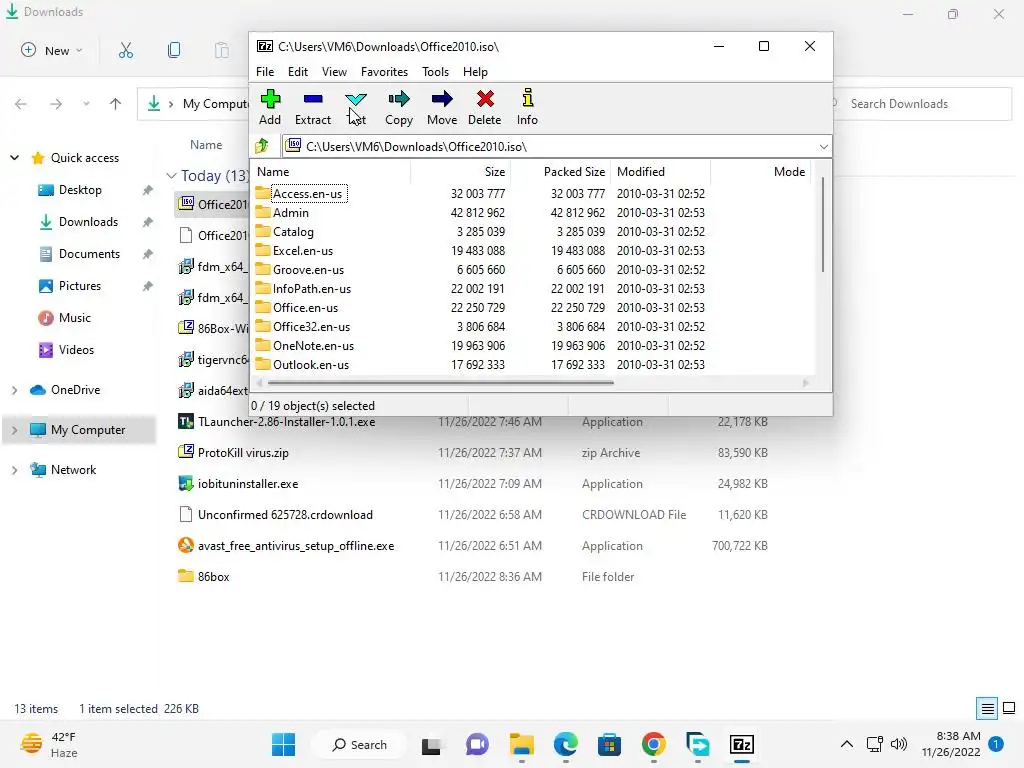Select the Groove.en-us folder
This screenshot has width=1024, height=768.
308,269
